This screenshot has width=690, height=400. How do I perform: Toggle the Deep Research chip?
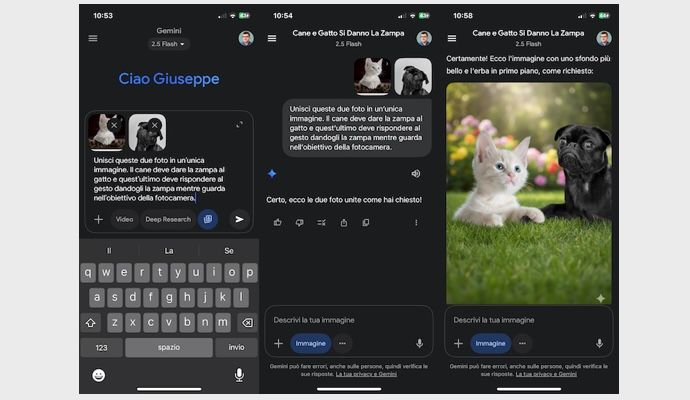pyautogui.click(x=167, y=219)
